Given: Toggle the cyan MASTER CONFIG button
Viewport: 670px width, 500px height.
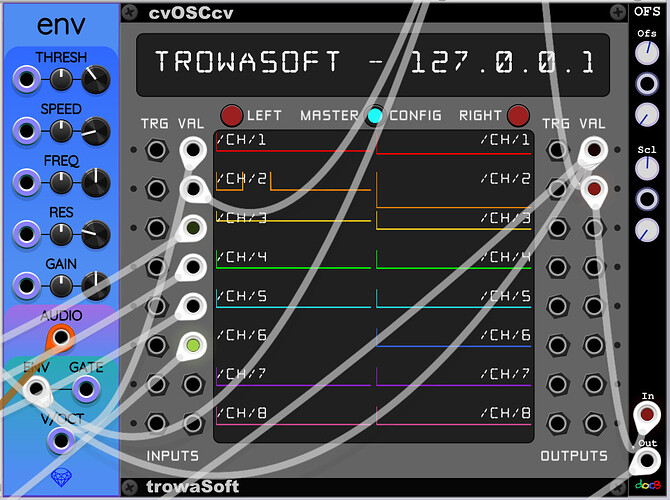Looking at the screenshot, I should click(x=375, y=116).
